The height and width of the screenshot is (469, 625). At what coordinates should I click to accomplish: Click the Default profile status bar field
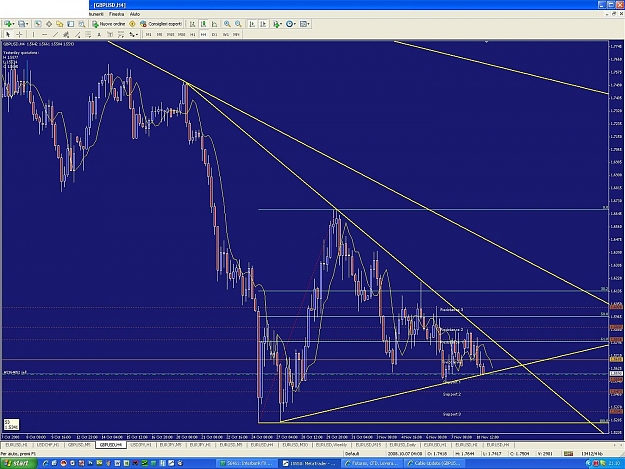(x=364, y=453)
